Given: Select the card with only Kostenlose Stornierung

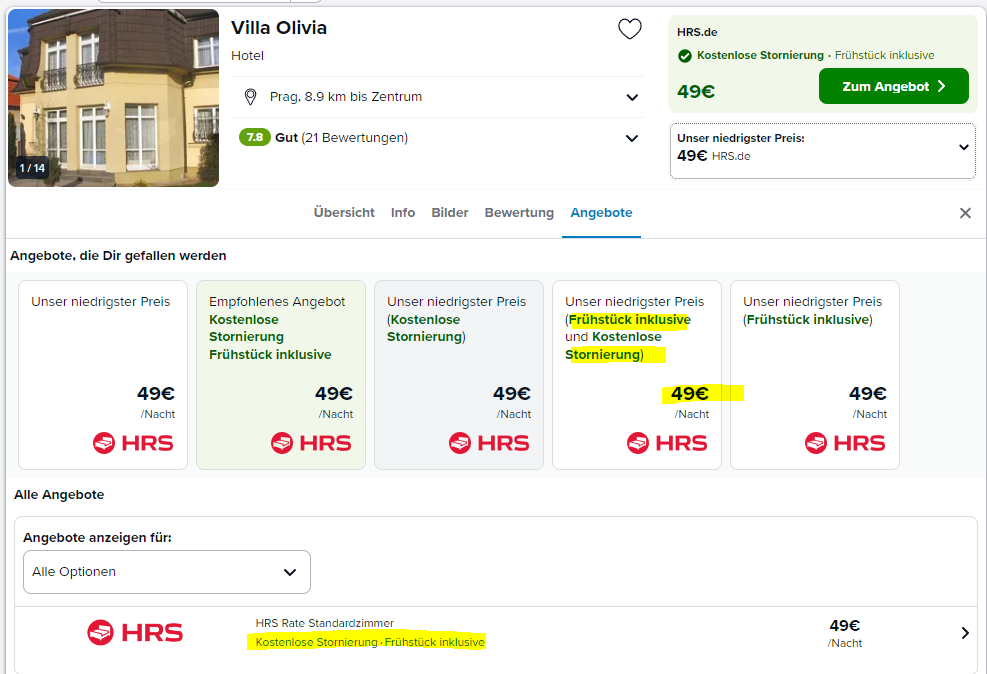Looking at the screenshot, I should (459, 374).
